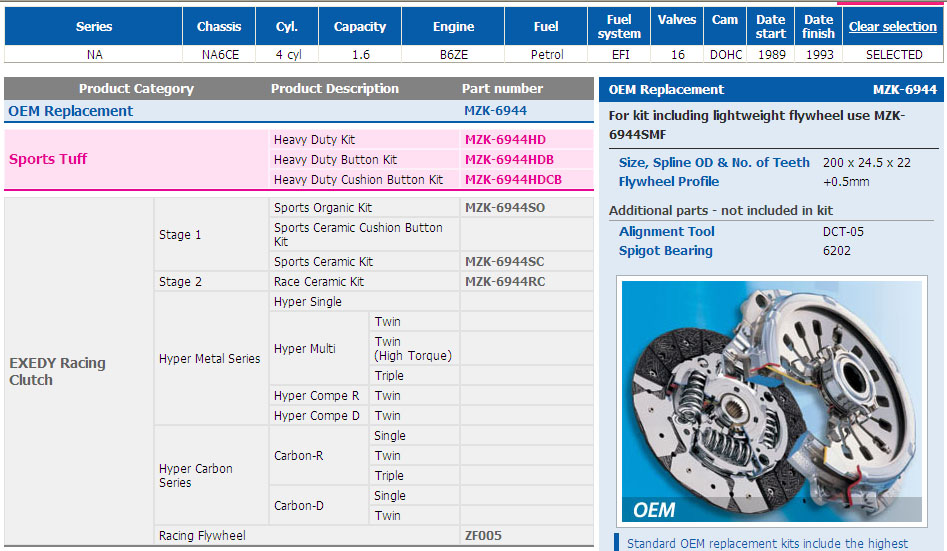This screenshot has height=551, width=947.
Task: Click the Single cell under Carbon-D
Action: (x=414, y=495)
